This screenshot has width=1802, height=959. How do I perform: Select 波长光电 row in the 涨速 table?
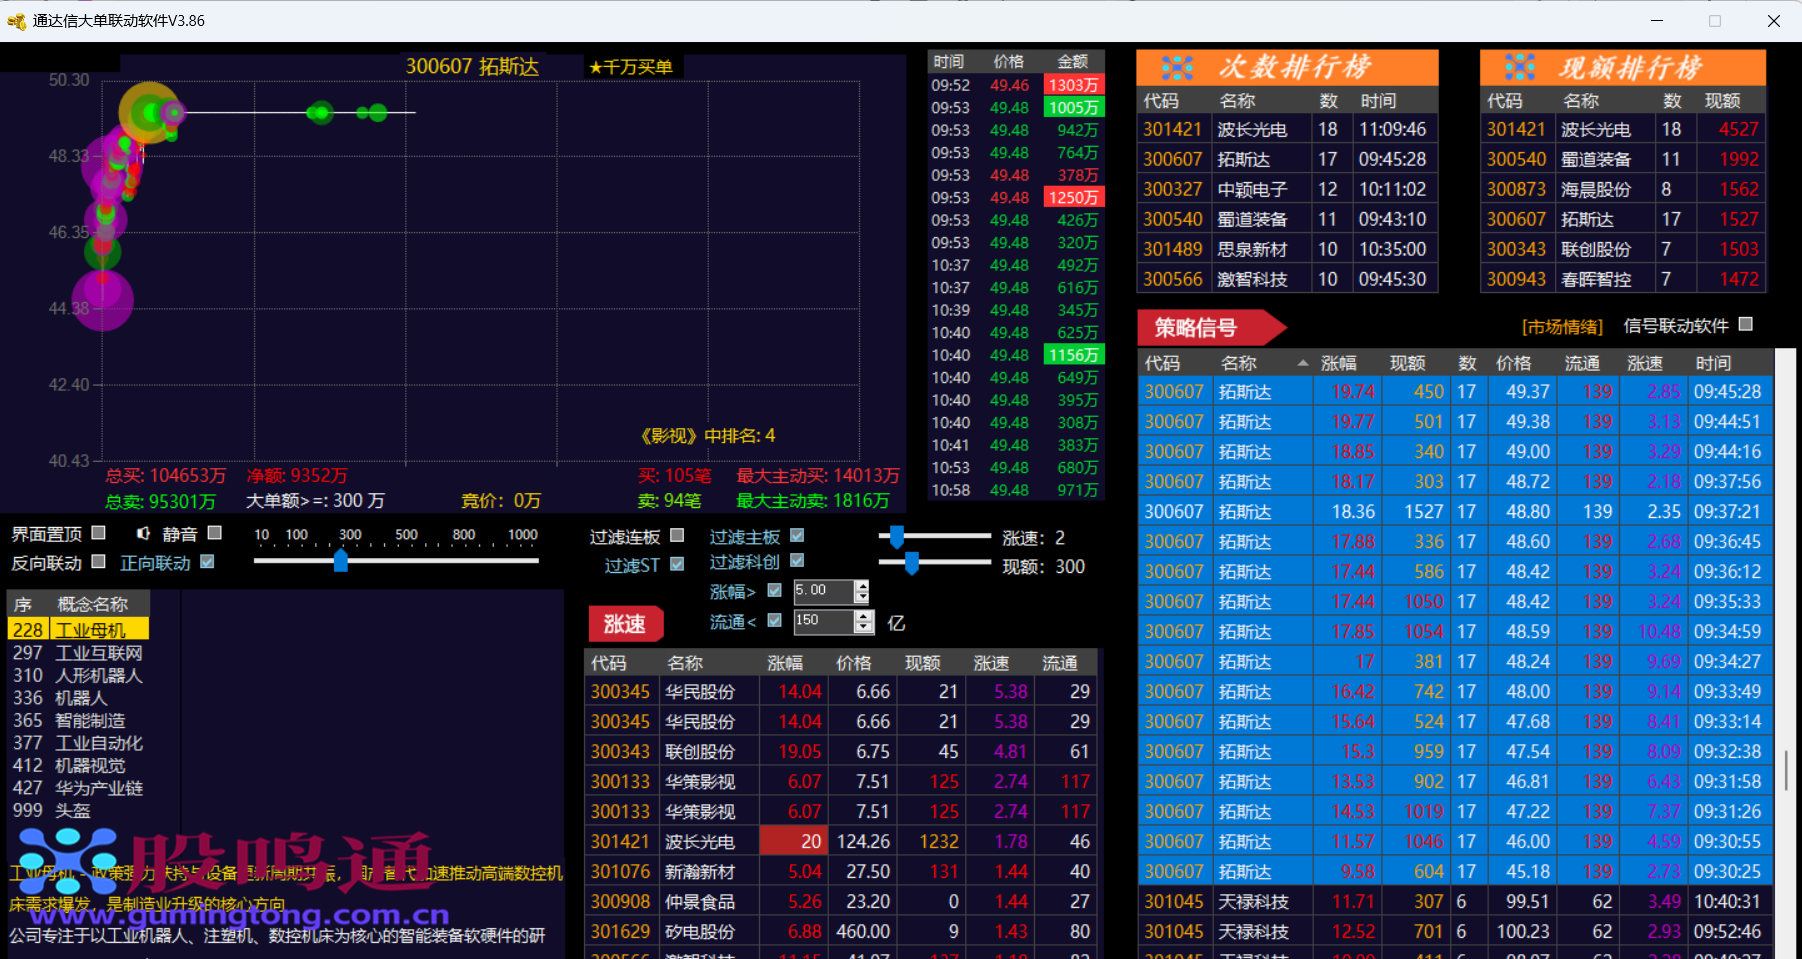[841, 842]
